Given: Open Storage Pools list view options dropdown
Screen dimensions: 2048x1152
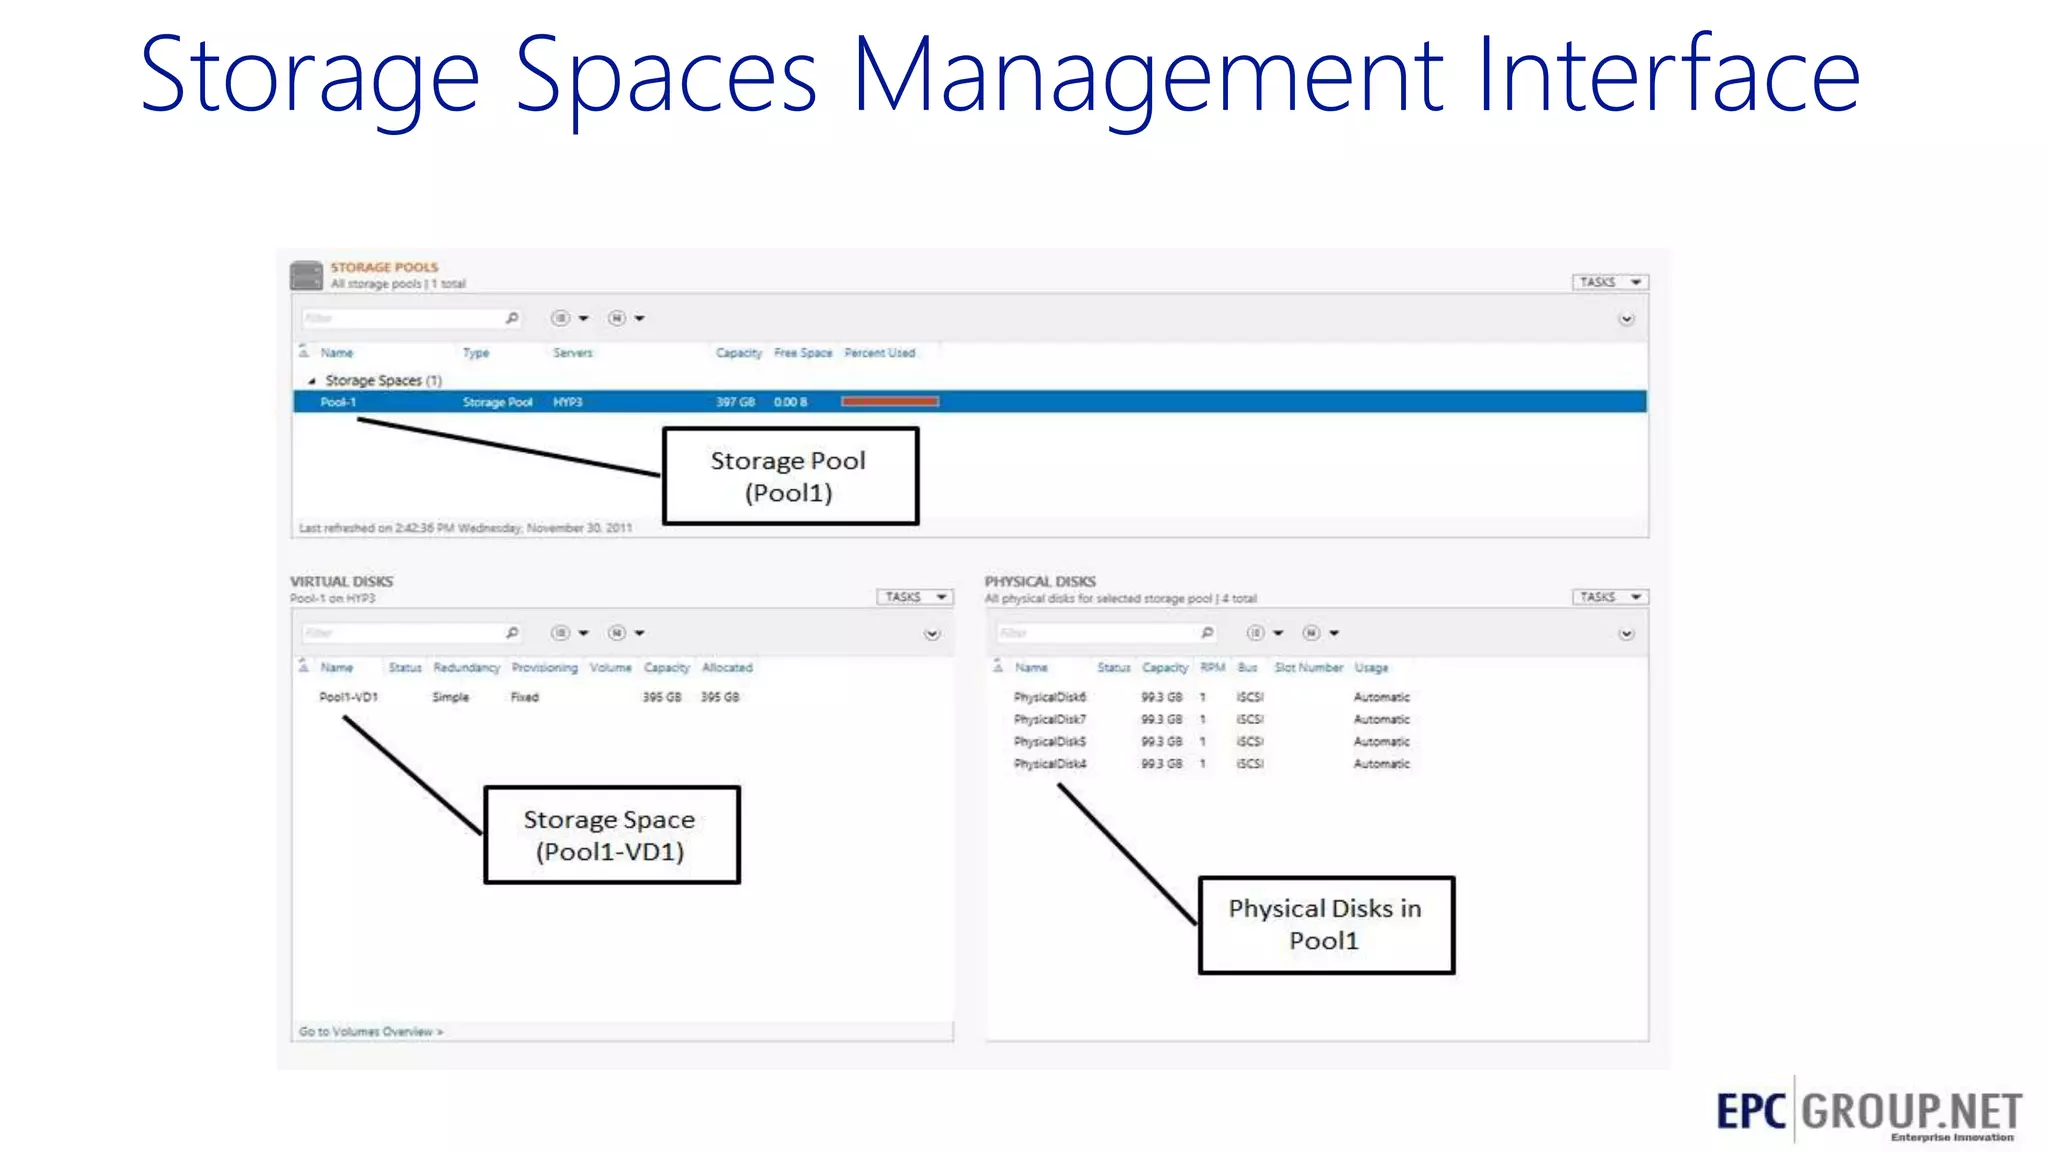Looking at the screenshot, I should click(x=570, y=318).
